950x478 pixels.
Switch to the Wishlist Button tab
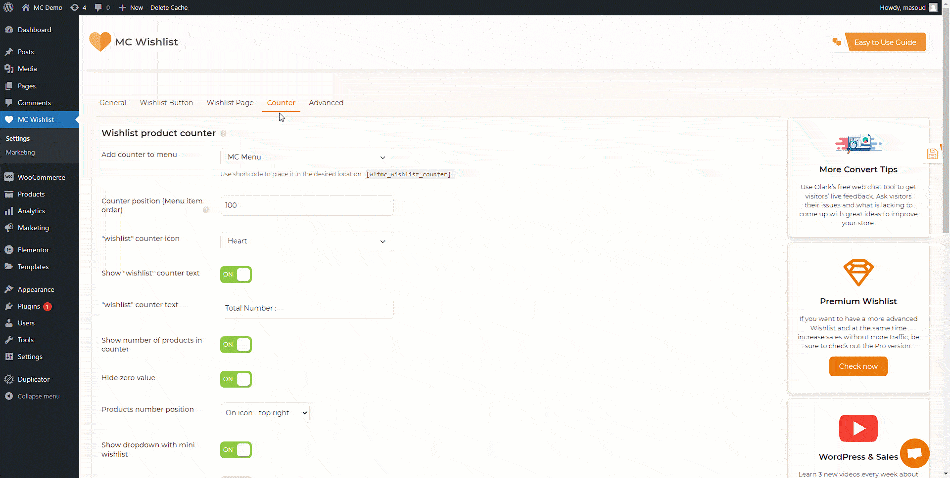(x=167, y=103)
